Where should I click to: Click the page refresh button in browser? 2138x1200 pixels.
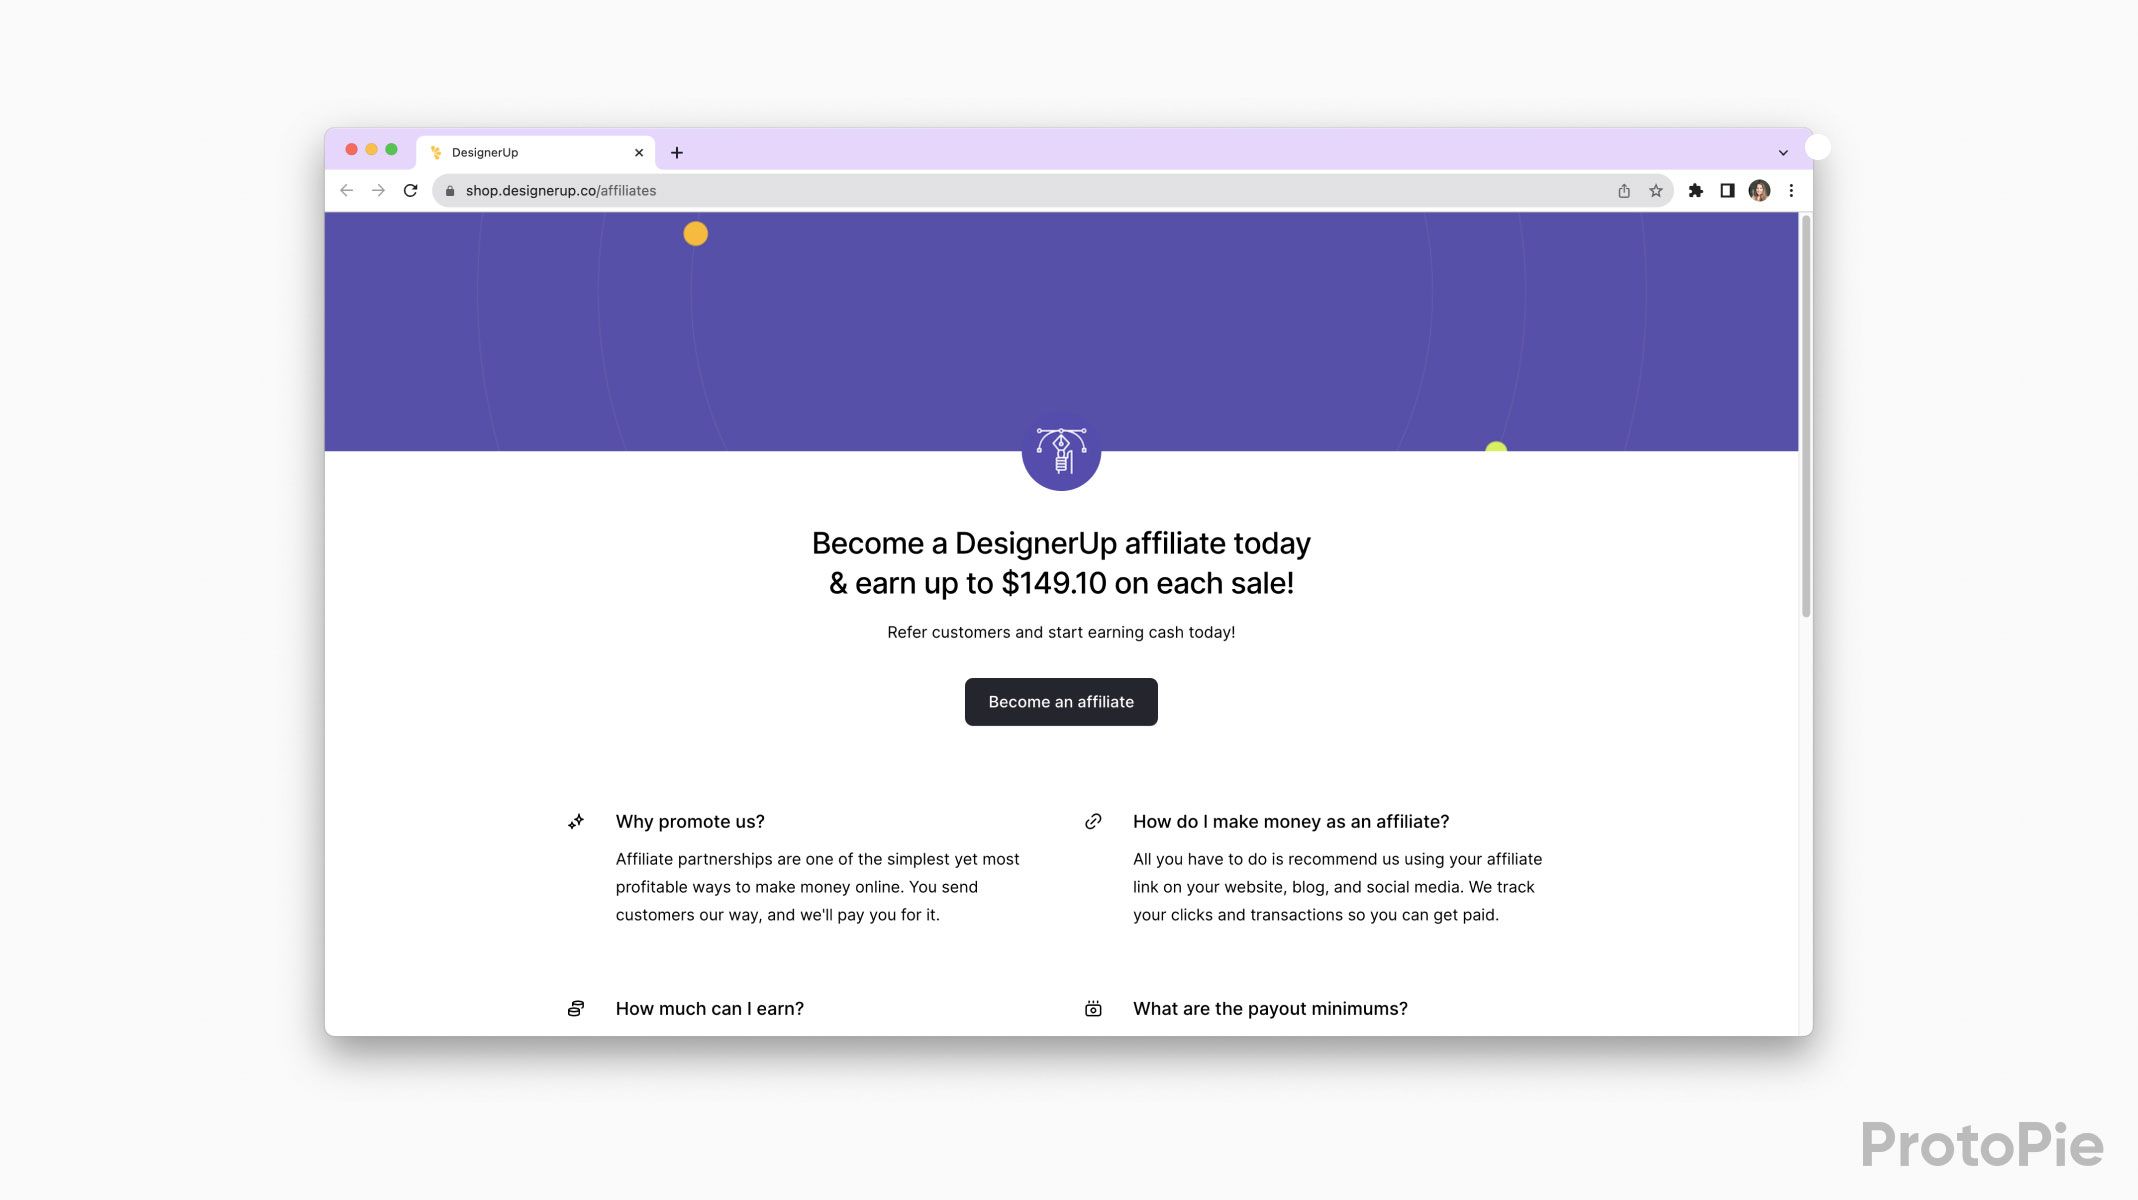[x=413, y=189]
